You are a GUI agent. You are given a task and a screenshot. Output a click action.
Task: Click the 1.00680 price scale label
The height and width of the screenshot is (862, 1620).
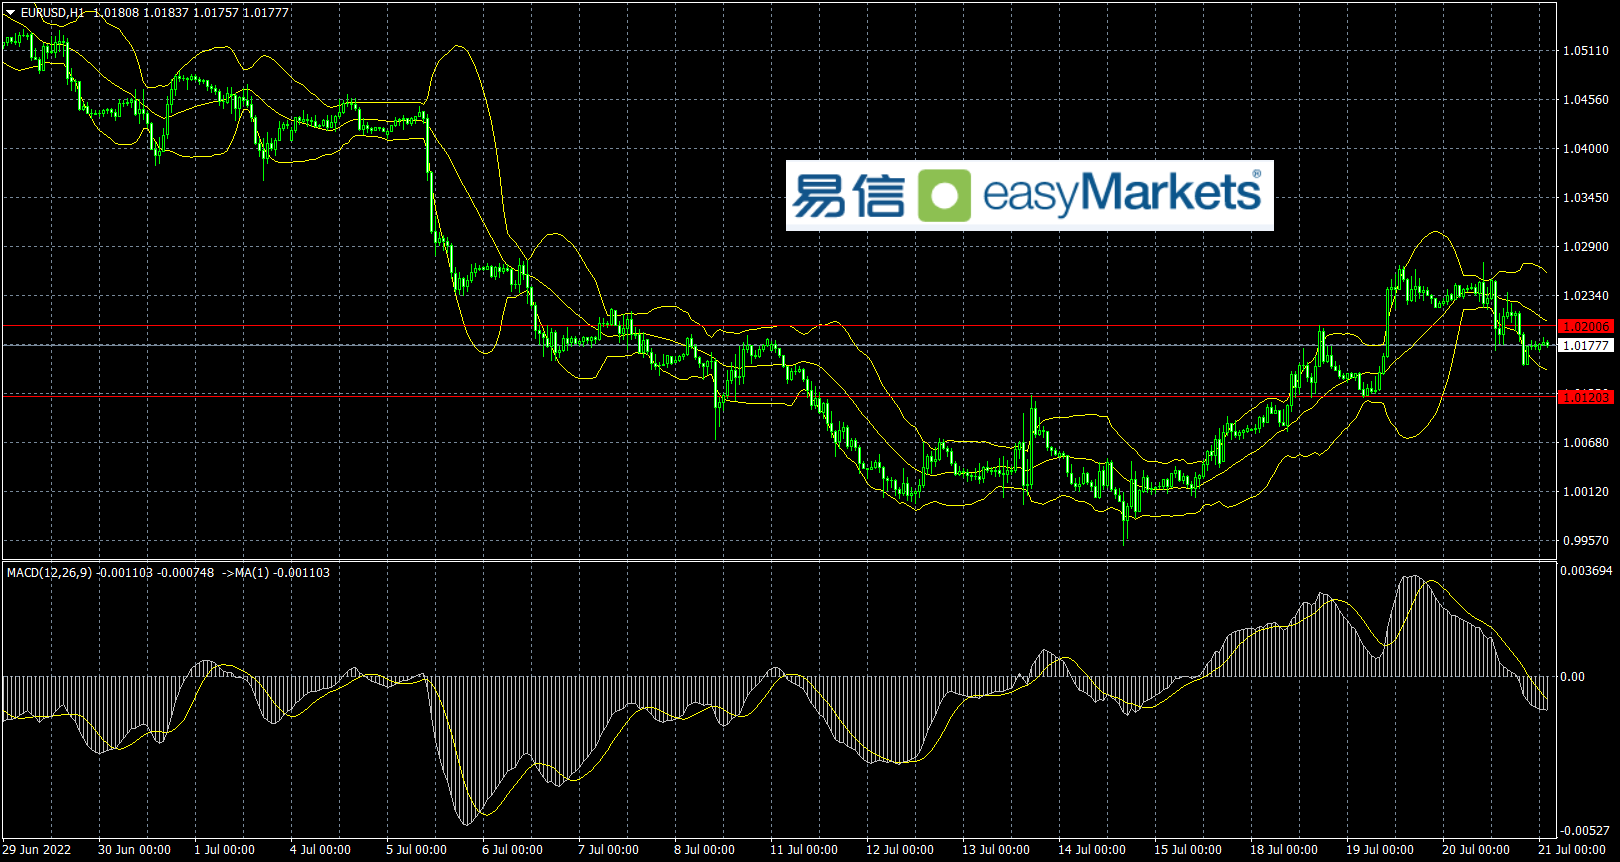click(1586, 443)
